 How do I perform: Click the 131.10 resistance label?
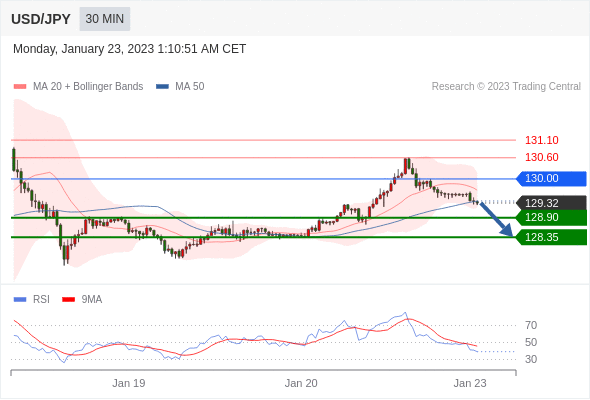(541, 140)
